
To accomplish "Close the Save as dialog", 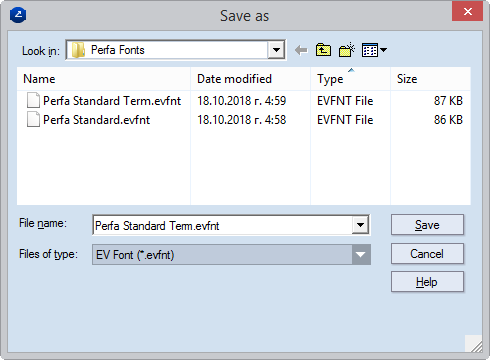I will point(467,11).
